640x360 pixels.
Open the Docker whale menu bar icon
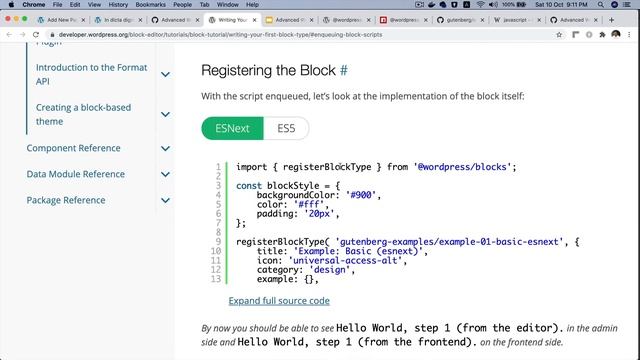(x=431, y=4)
